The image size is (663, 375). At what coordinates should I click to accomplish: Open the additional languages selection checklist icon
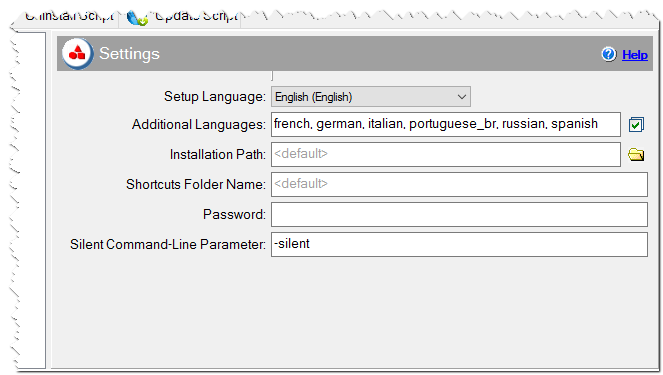coord(636,125)
